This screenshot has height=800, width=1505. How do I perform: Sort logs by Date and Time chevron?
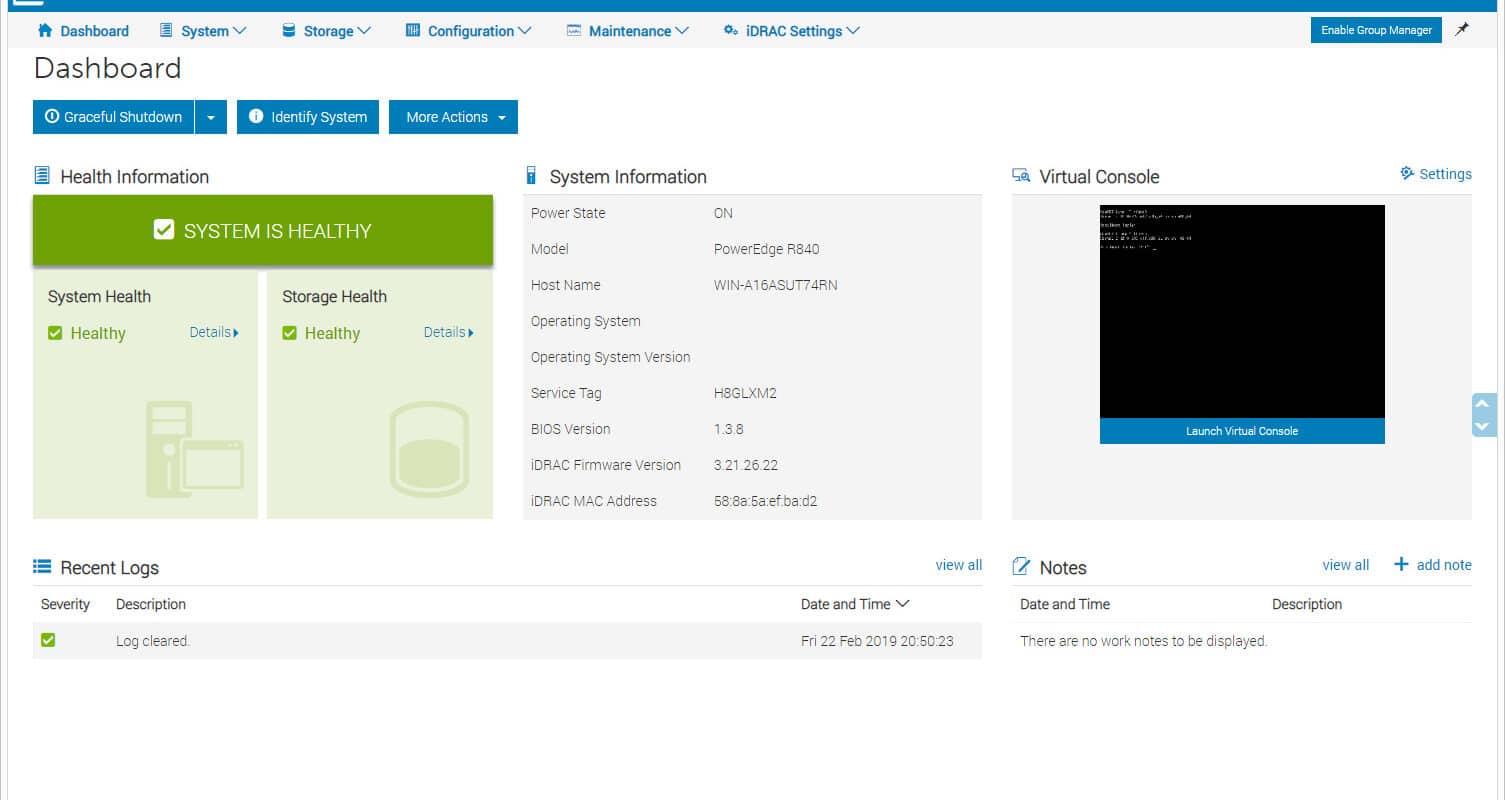click(x=903, y=604)
